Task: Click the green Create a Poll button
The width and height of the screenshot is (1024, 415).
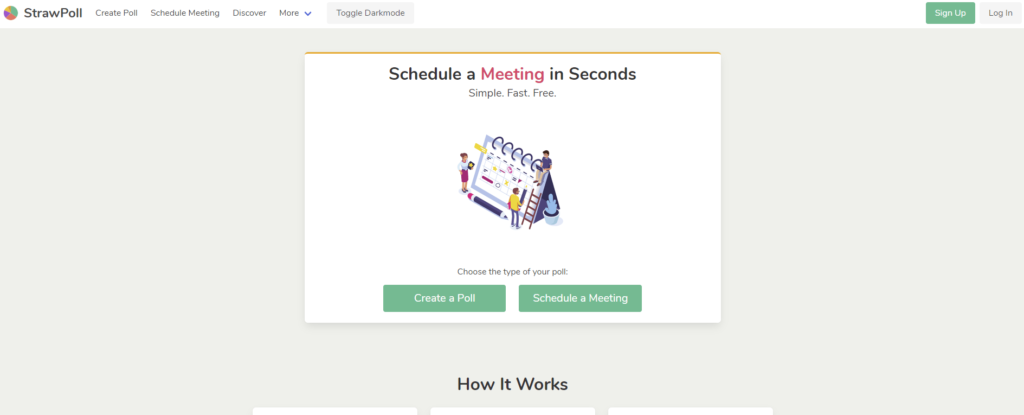Action: [x=444, y=298]
